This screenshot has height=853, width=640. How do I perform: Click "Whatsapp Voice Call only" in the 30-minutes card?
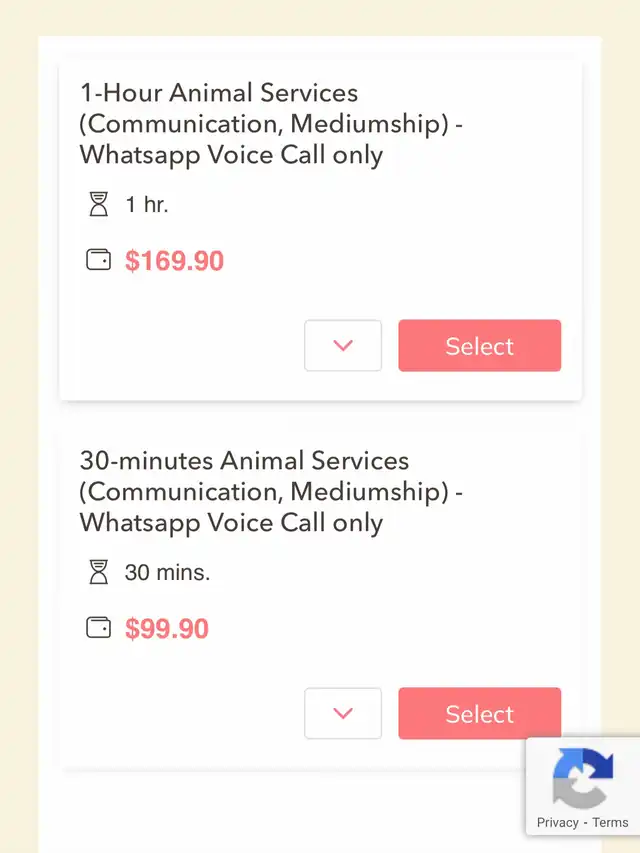[231, 524]
